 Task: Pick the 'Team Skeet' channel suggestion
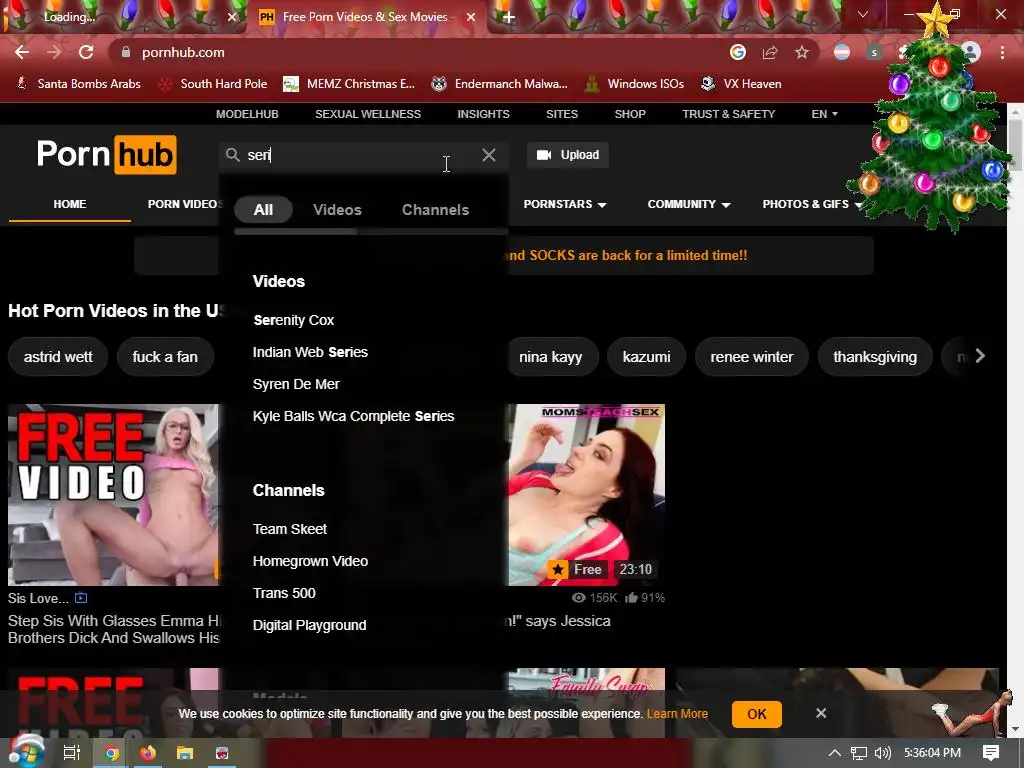tap(289, 529)
